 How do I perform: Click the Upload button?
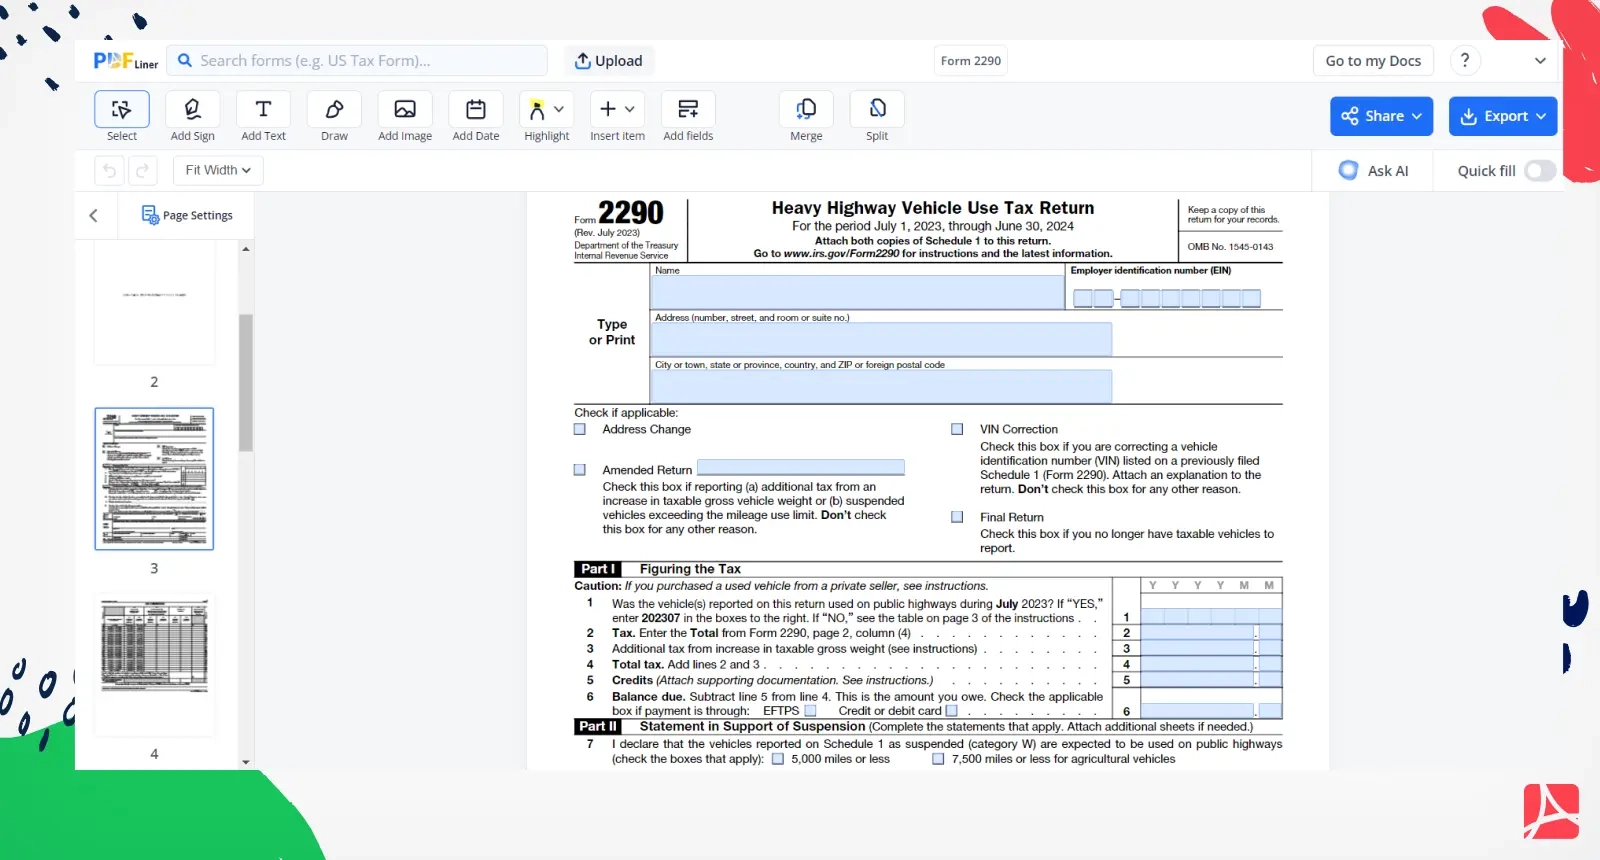(608, 61)
